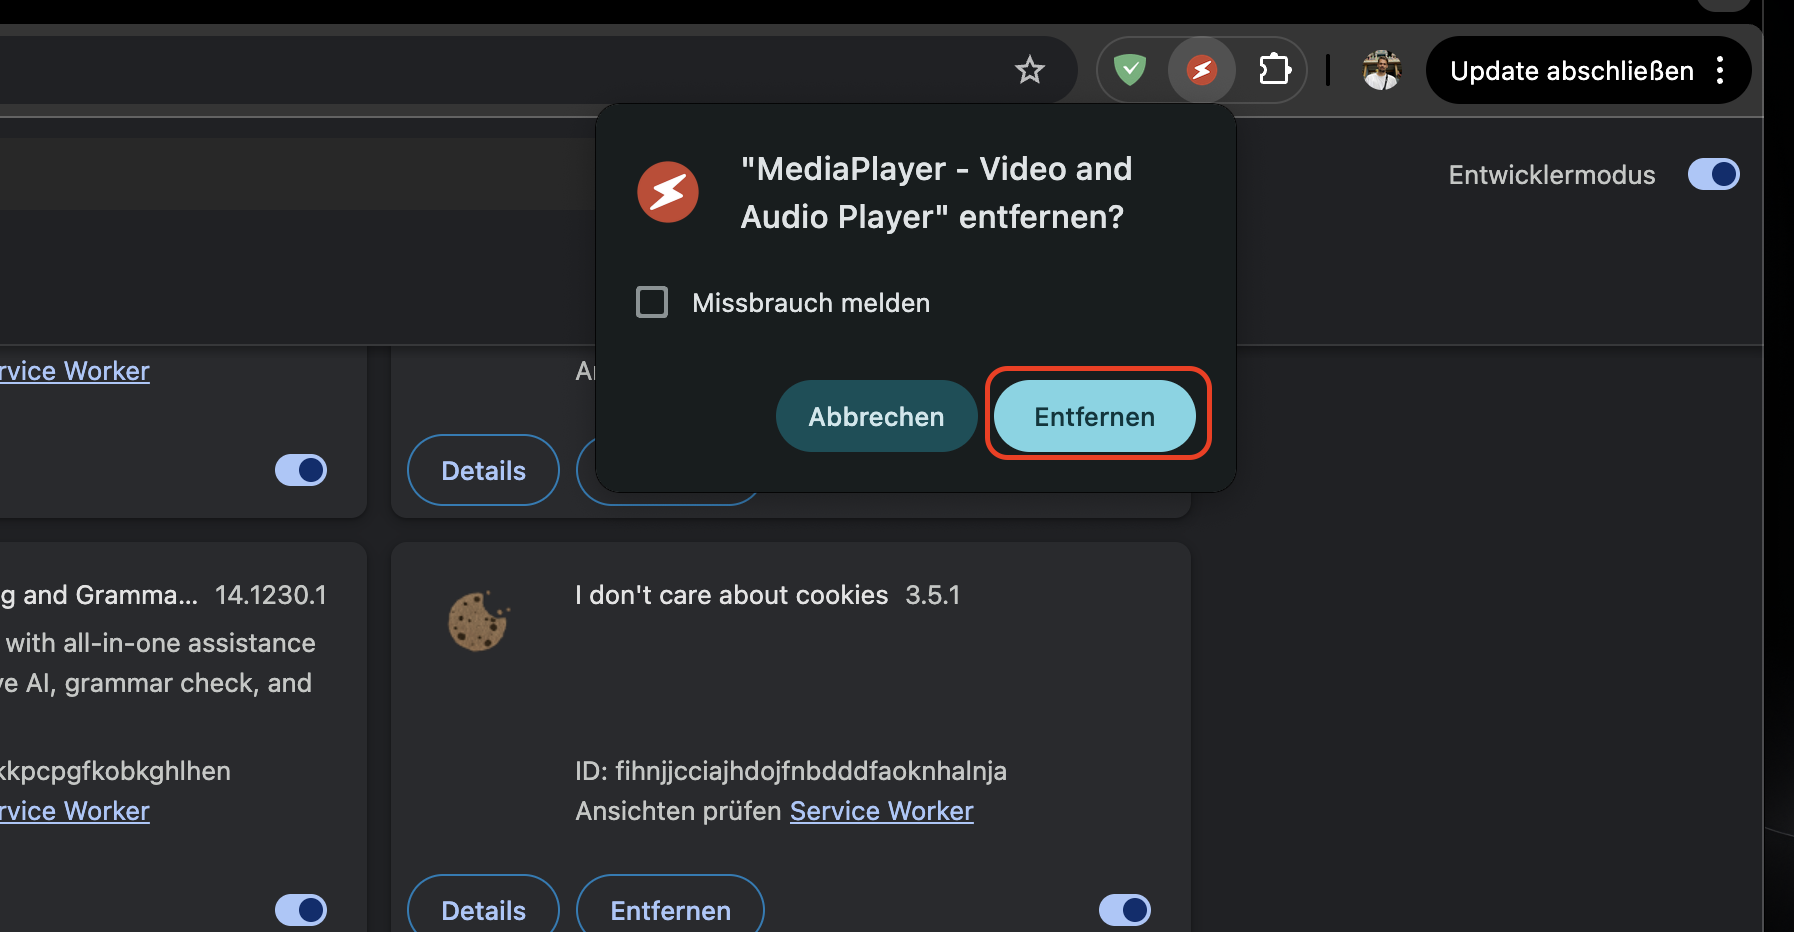The image size is (1794, 932).
Task: Toggle the 14.1230.1 Grammar extension switch
Action: click(301, 910)
